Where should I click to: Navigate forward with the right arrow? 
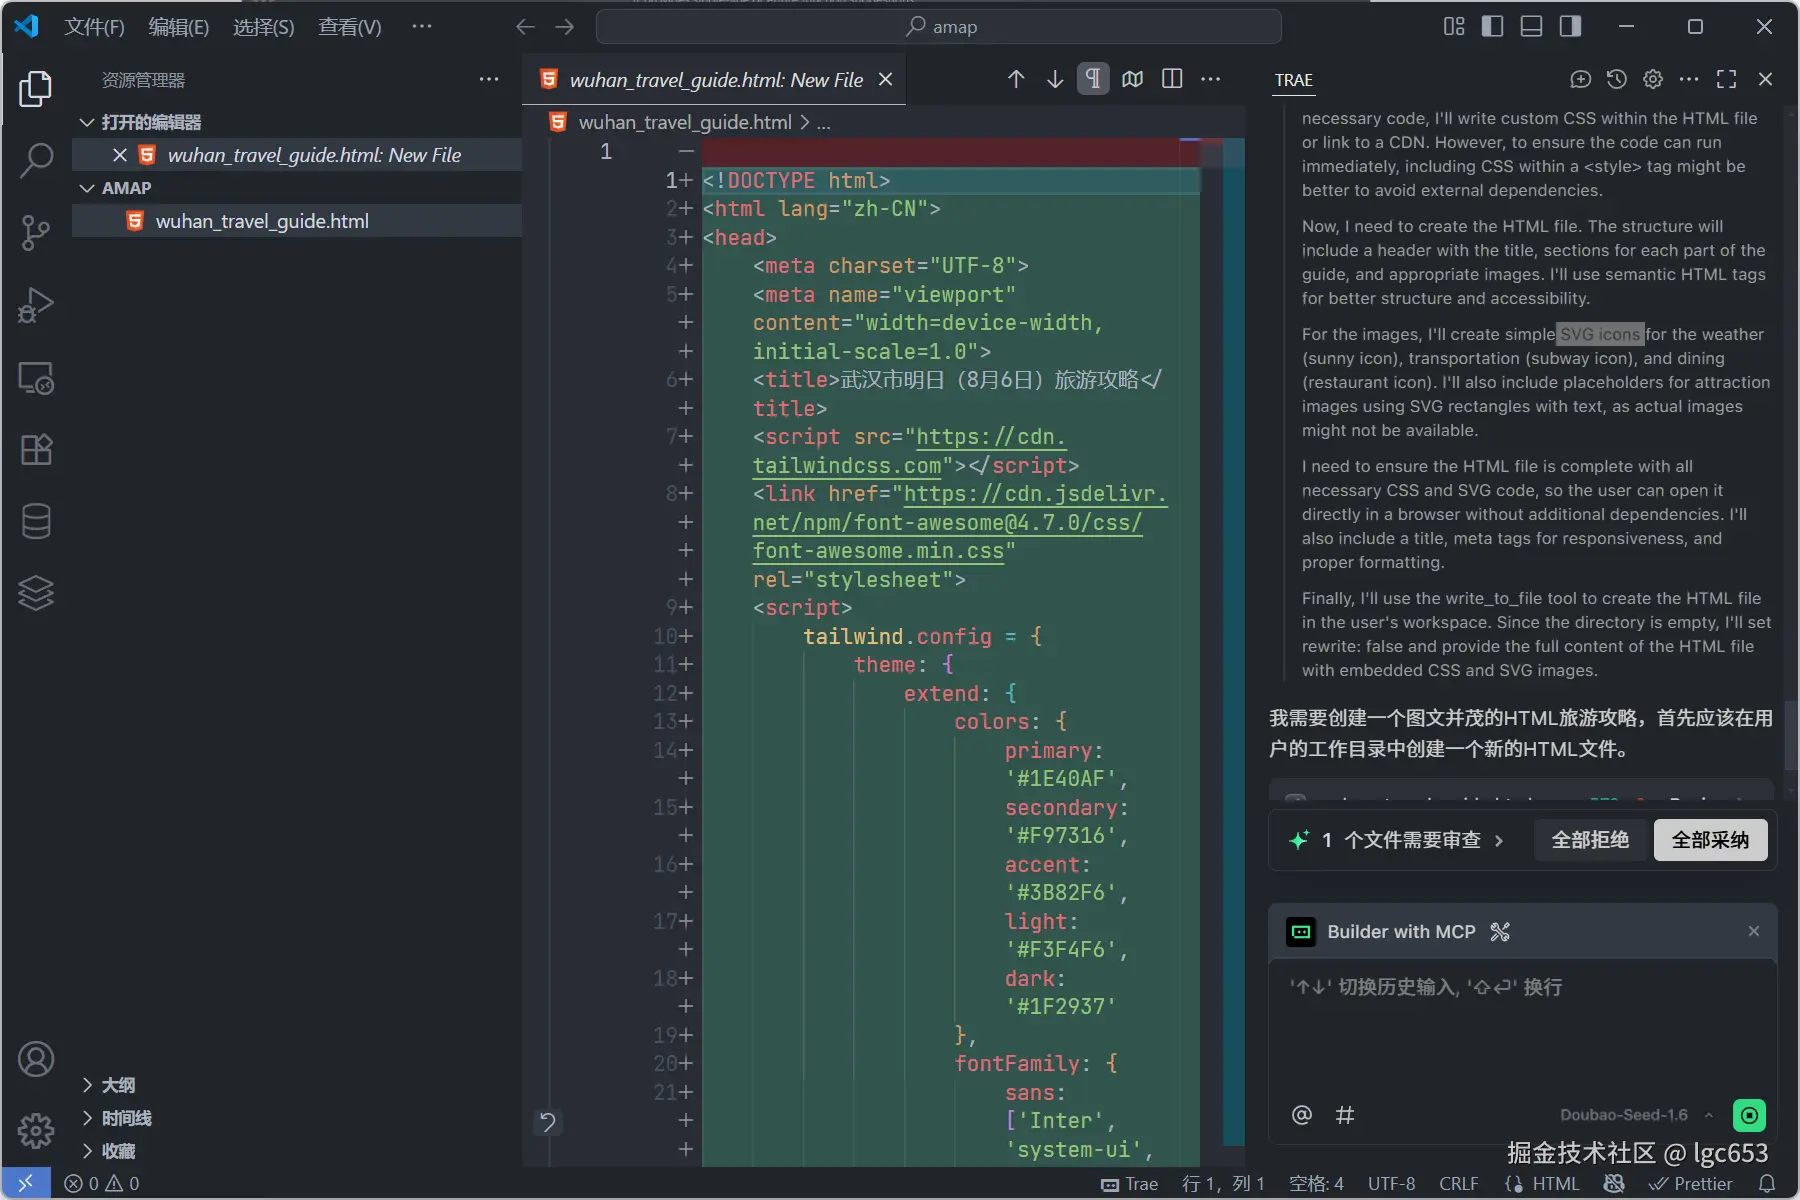[x=565, y=27]
